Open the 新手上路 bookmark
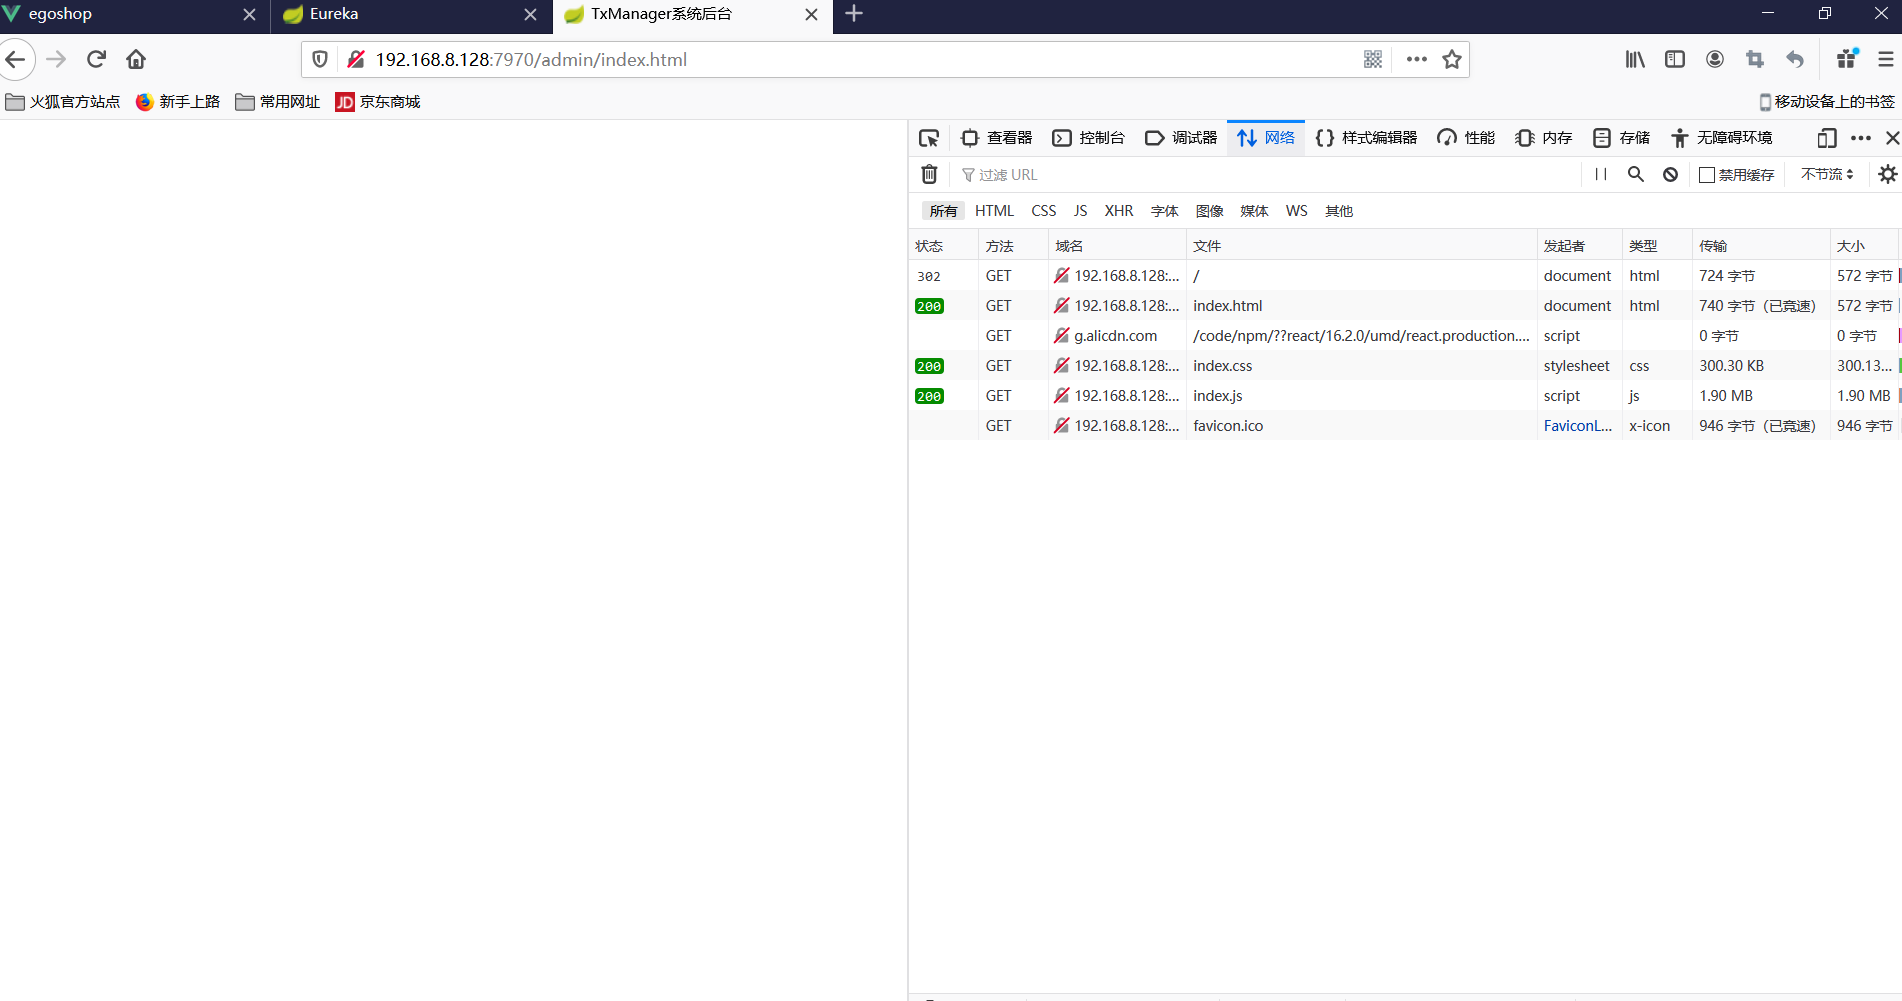Image resolution: width=1902 pixels, height=1001 pixels. click(178, 102)
